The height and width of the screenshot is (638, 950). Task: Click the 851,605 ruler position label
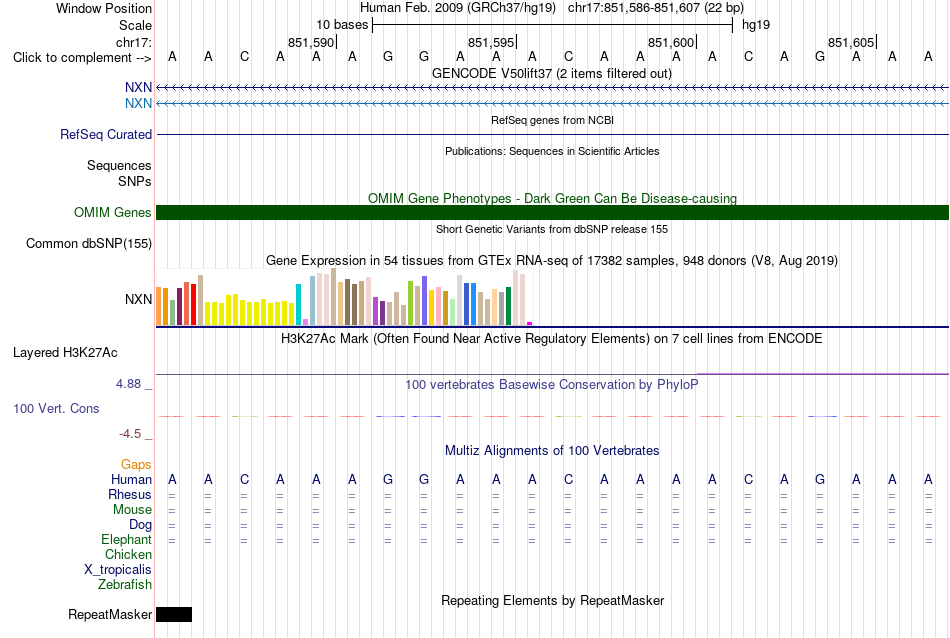pos(851,42)
